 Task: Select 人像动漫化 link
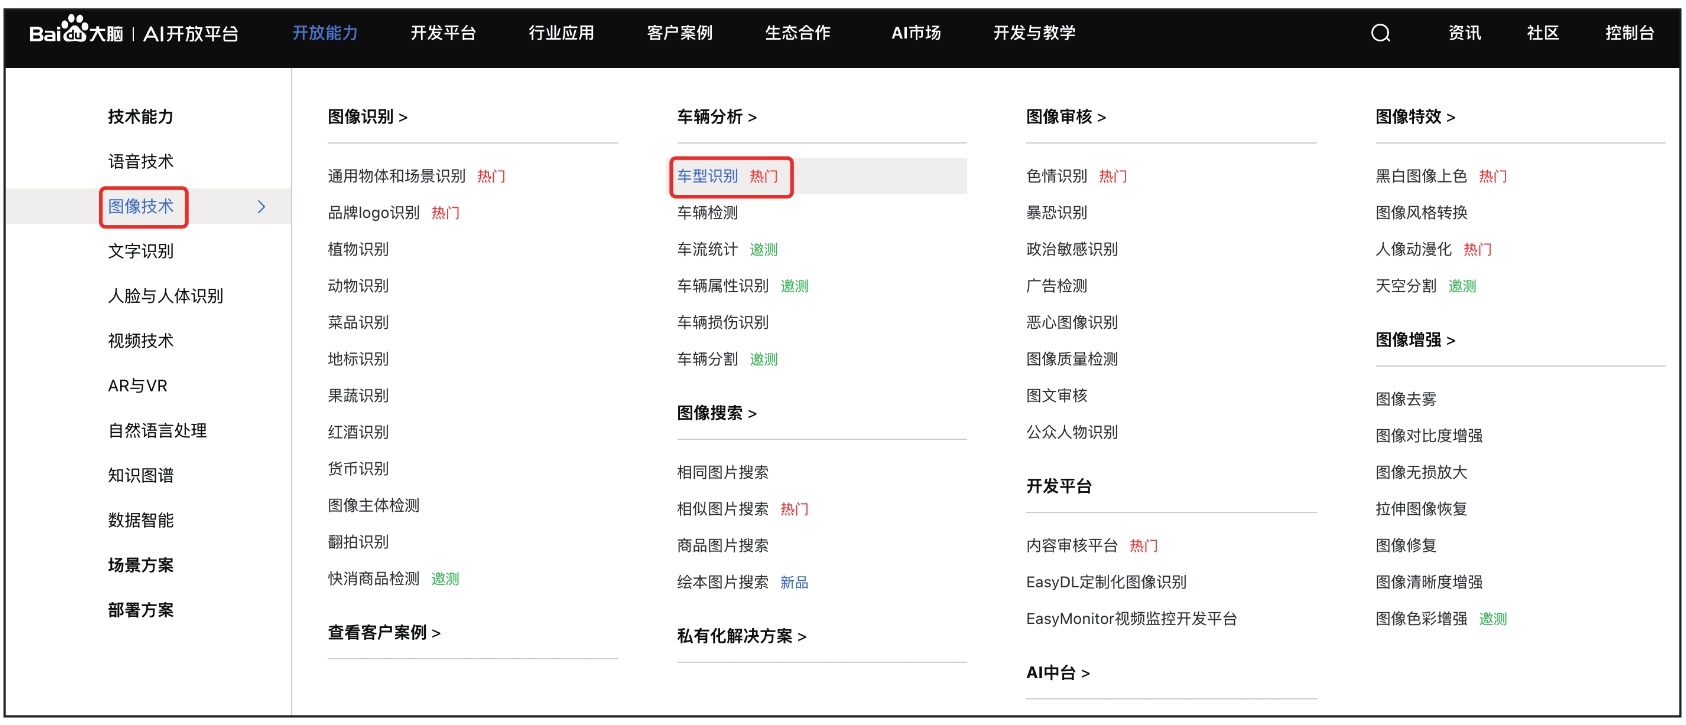[1414, 249]
